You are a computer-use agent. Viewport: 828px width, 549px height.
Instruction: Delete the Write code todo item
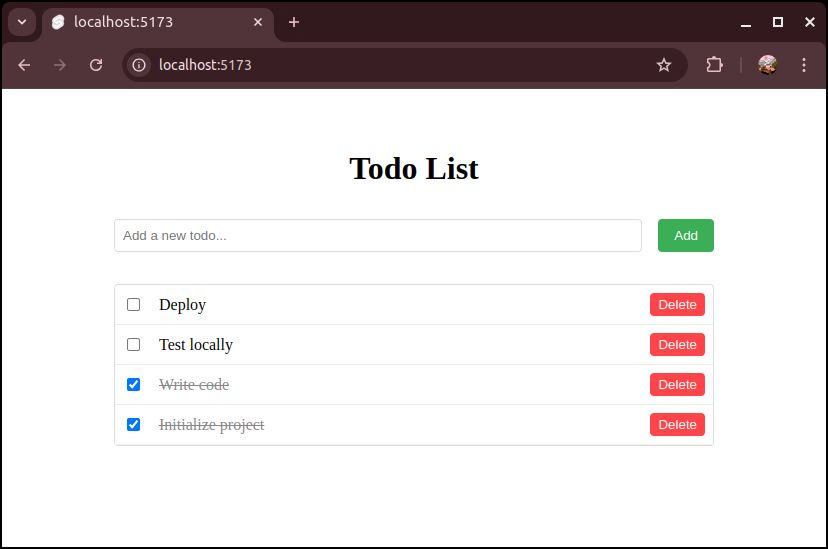point(677,385)
